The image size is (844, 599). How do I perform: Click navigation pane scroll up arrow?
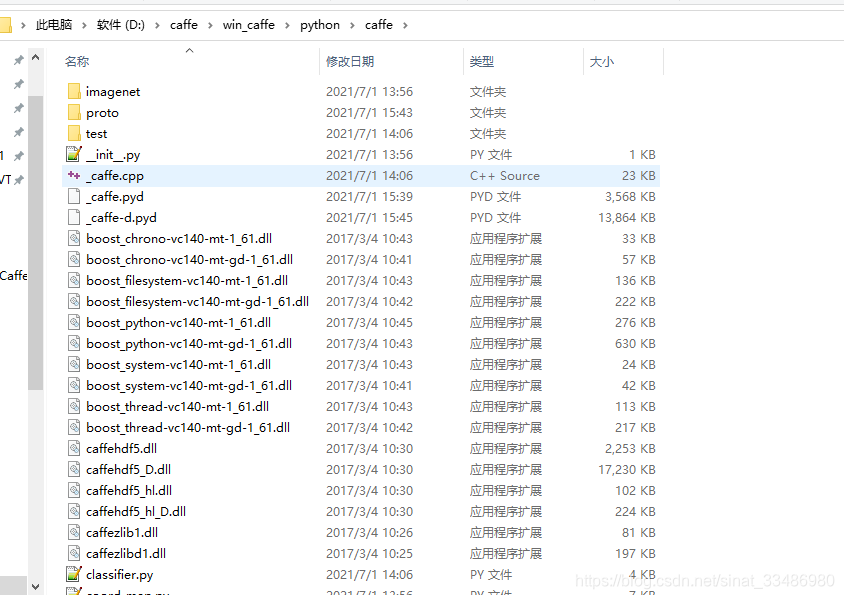pyautogui.click(x=36, y=58)
